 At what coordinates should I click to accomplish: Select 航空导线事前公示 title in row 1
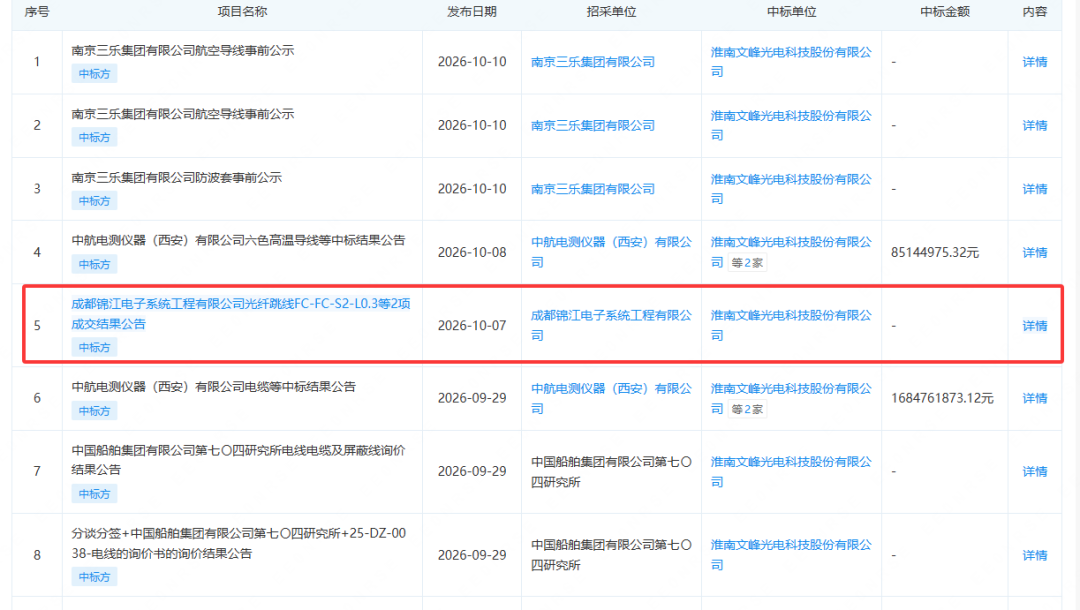(183, 50)
